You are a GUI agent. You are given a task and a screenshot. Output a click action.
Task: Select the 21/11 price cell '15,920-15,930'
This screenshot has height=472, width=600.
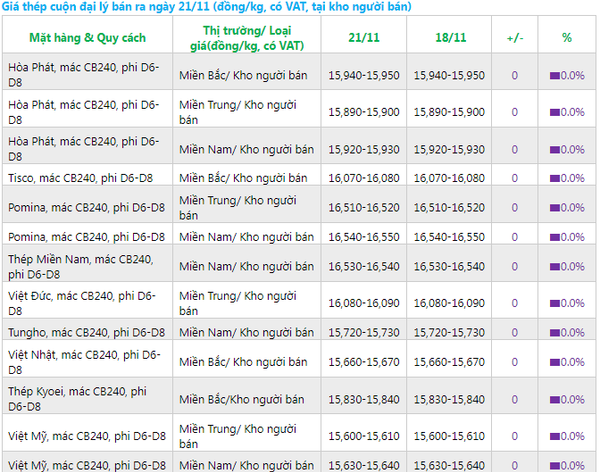point(364,149)
